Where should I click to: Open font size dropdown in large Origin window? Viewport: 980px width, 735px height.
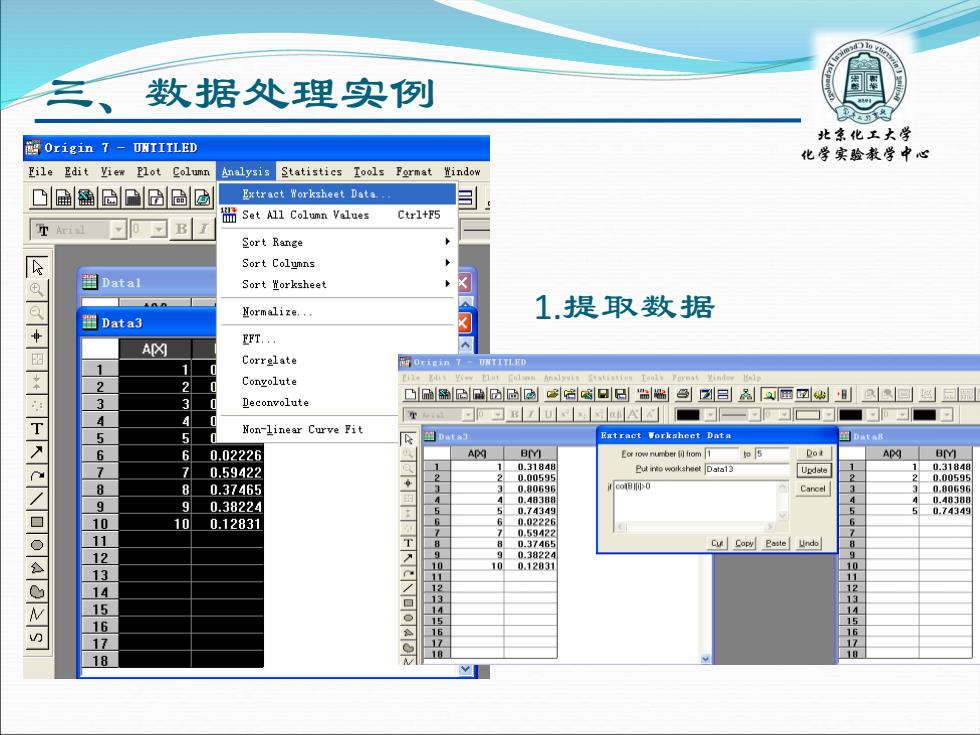[159, 230]
